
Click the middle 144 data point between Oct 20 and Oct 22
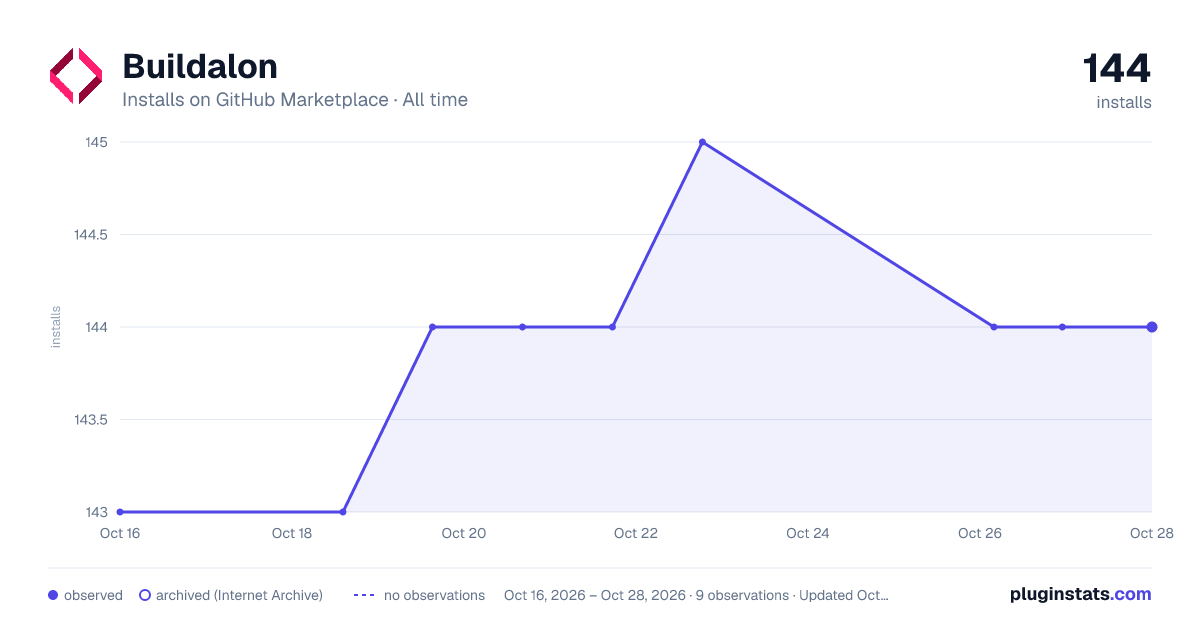pyautogui.click(x=522, y=327)
